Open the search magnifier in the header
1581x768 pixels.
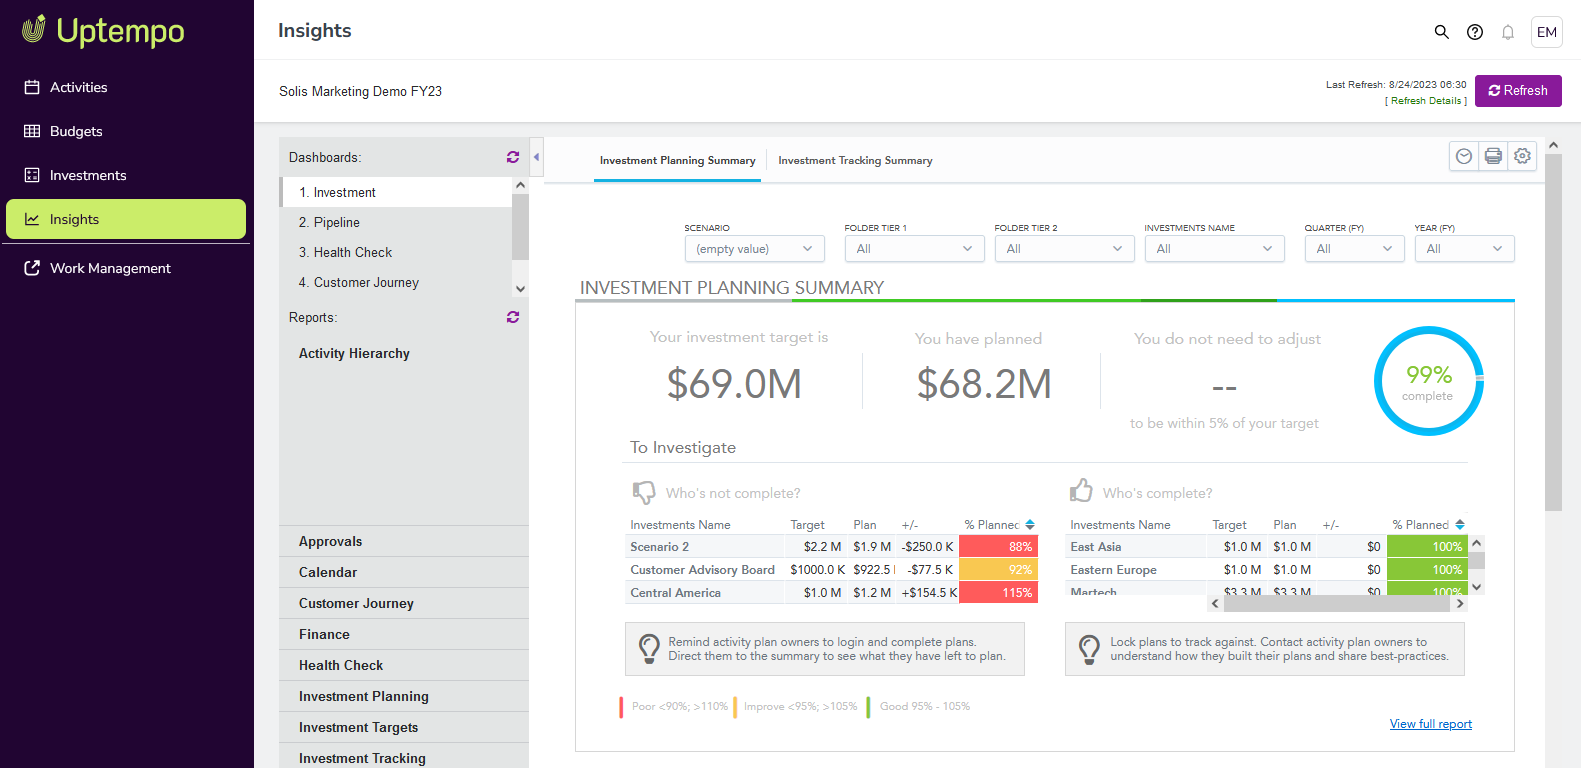pos(1441,32)
